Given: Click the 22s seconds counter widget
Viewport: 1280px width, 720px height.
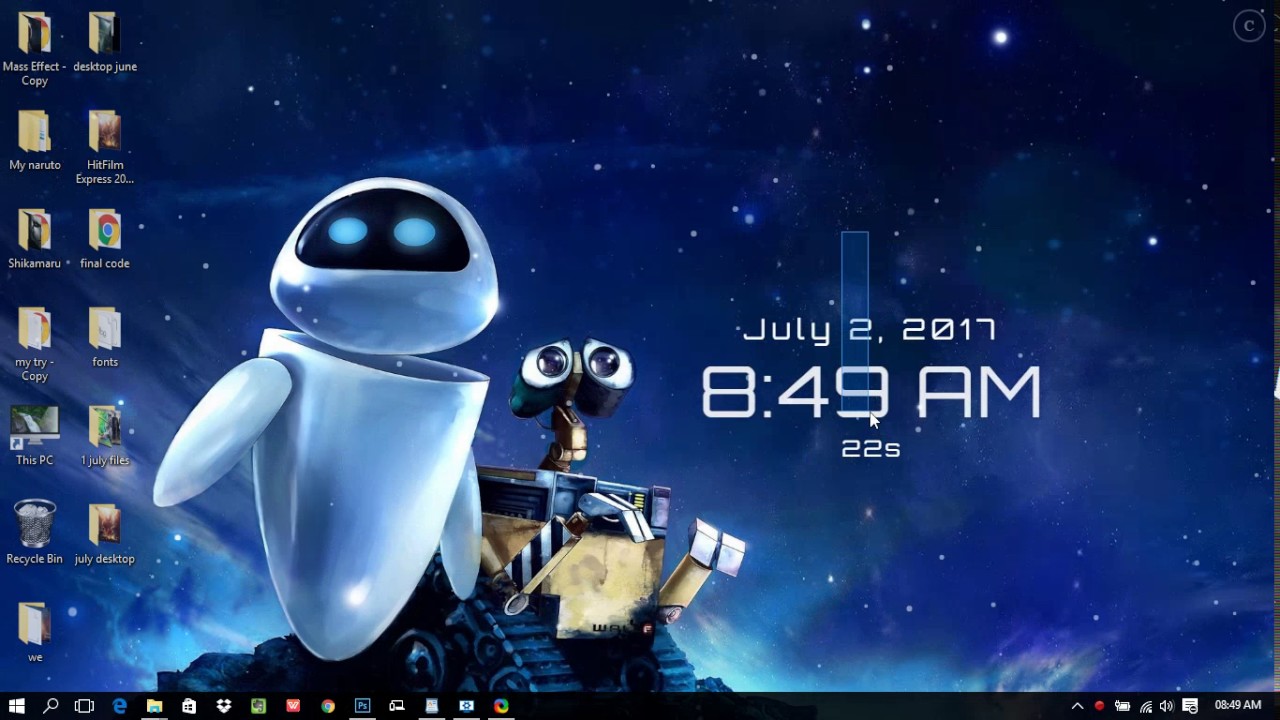Looking at the screenshot, I should (871, 449).
